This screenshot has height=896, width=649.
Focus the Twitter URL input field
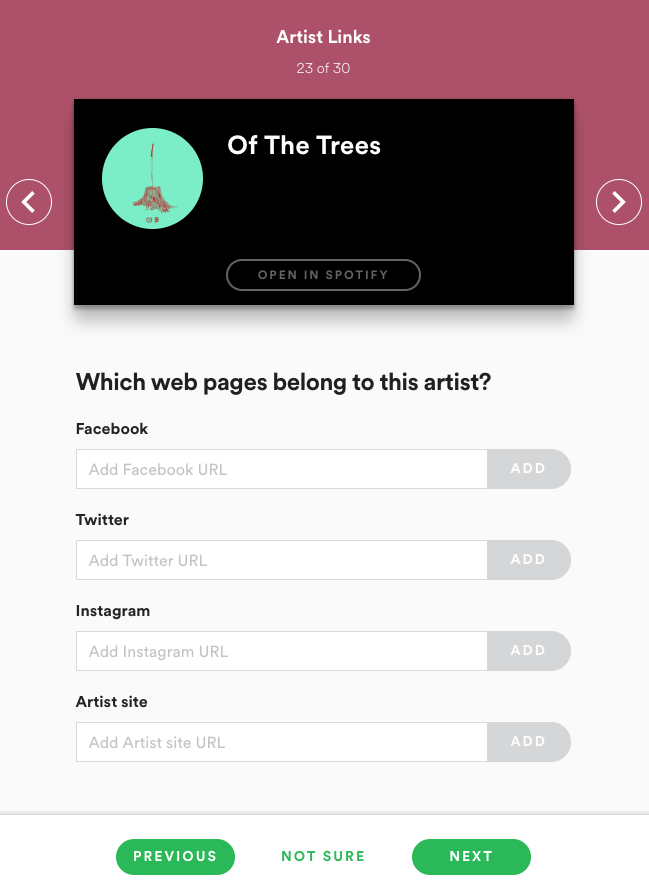pos(281,560)
